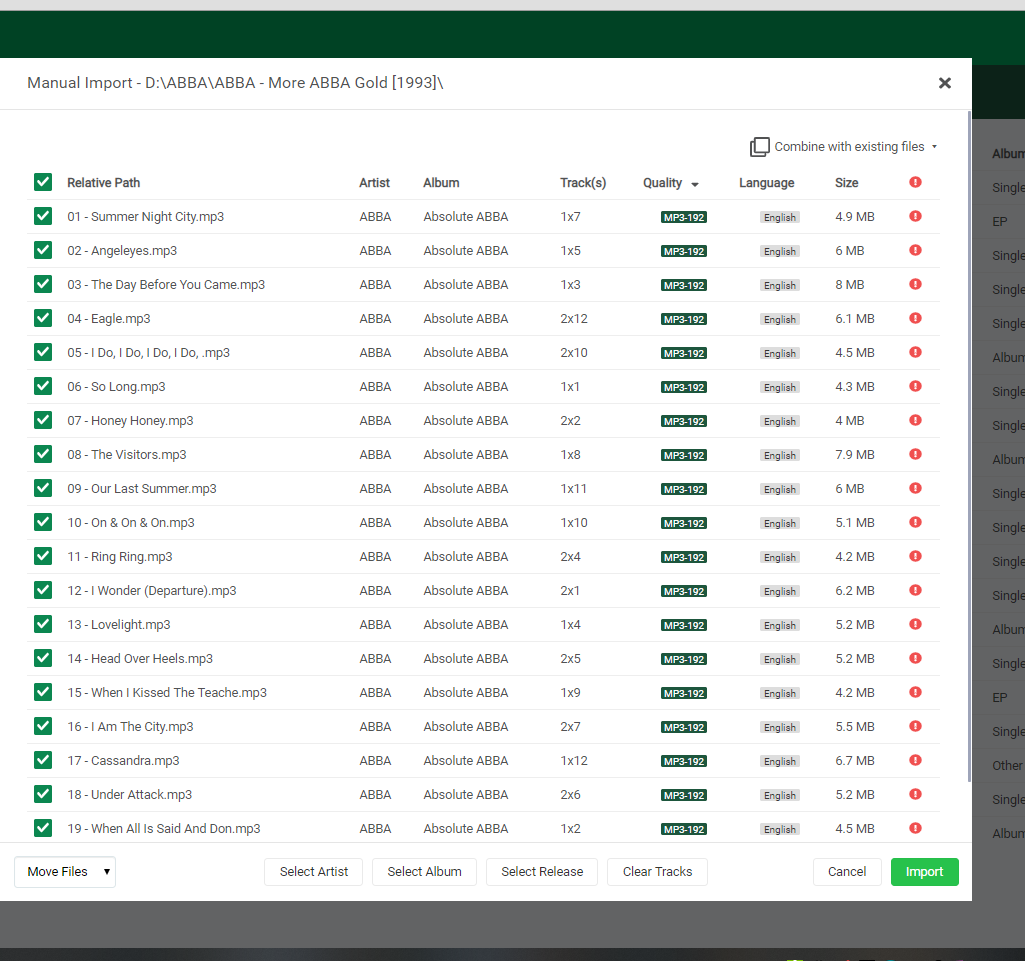Click the warning icon for Angeleyes row
The image size is (1025, 961).
point(915,250)
